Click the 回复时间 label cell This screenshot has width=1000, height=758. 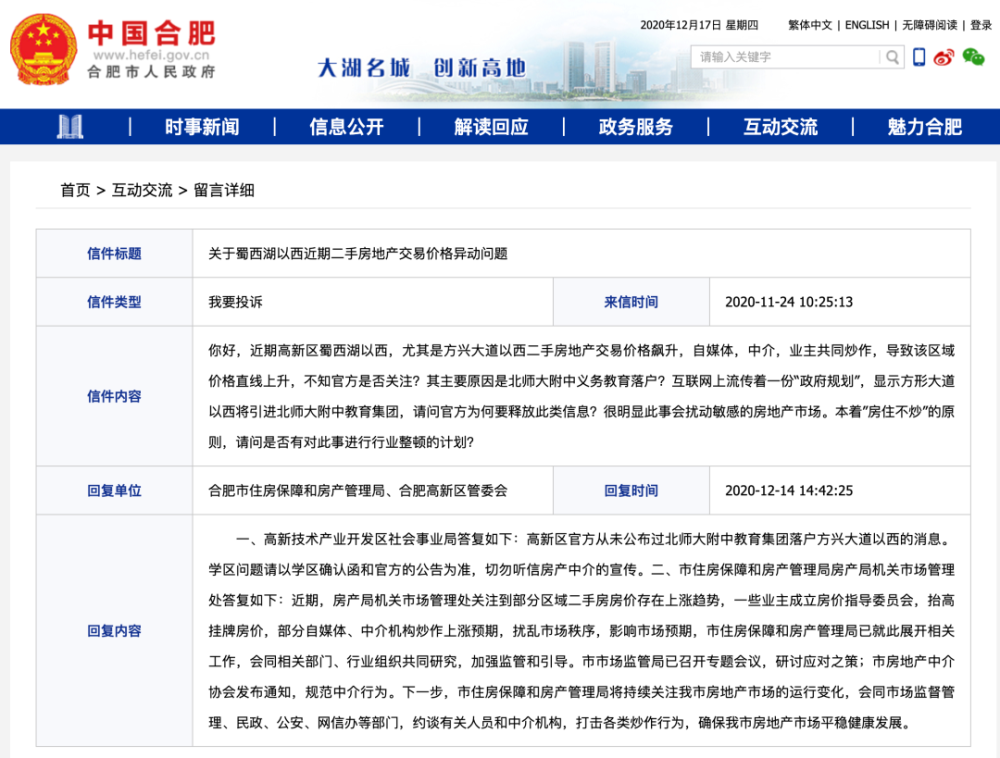coord(631,491)
